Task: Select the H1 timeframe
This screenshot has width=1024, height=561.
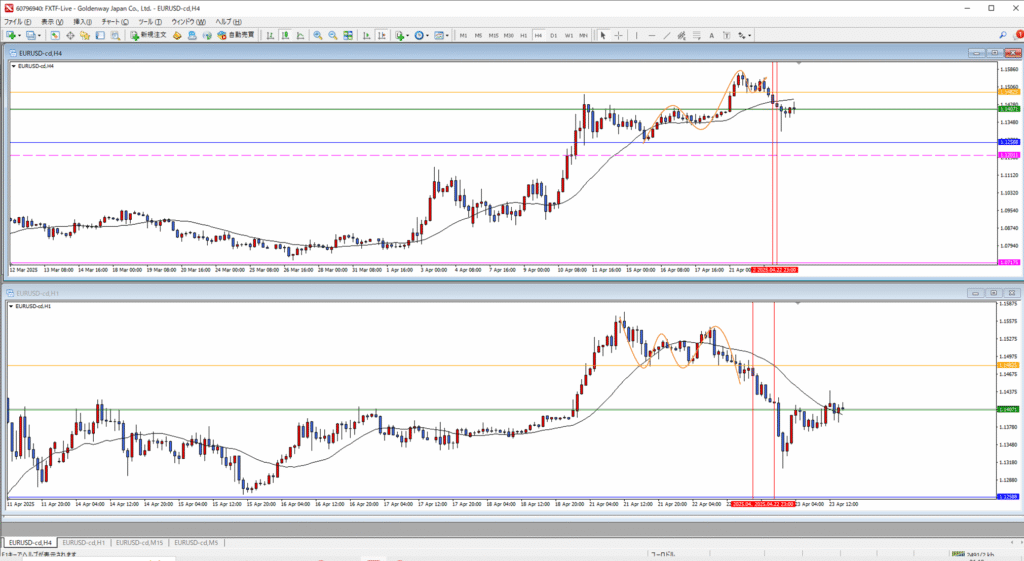Action: click(523, 35)
